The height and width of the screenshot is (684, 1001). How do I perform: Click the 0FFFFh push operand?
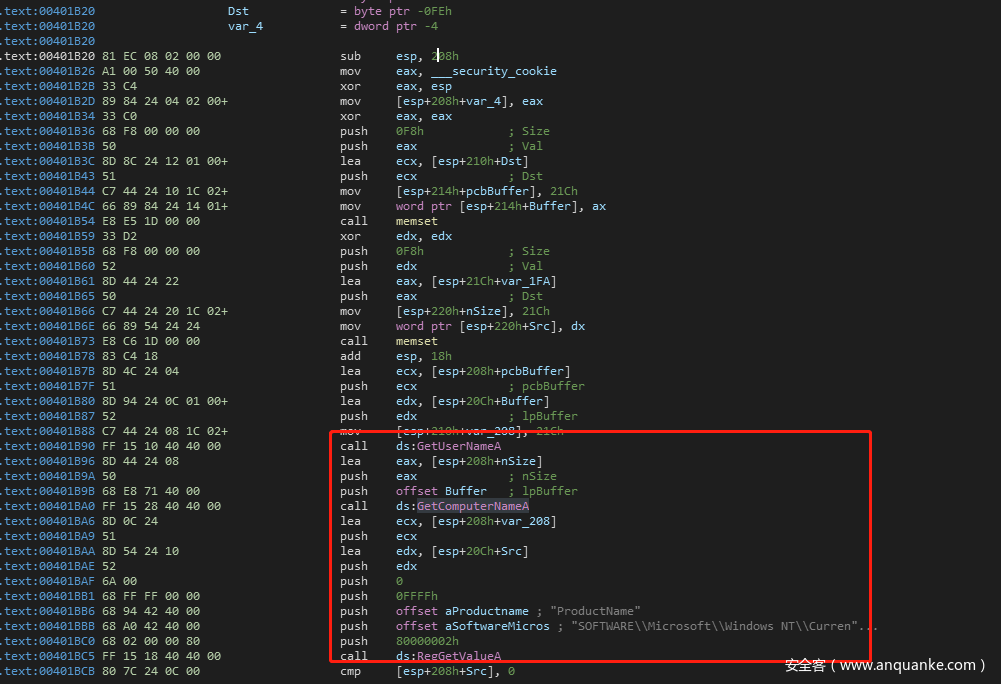pyautogui.click(x=417, y=596)
